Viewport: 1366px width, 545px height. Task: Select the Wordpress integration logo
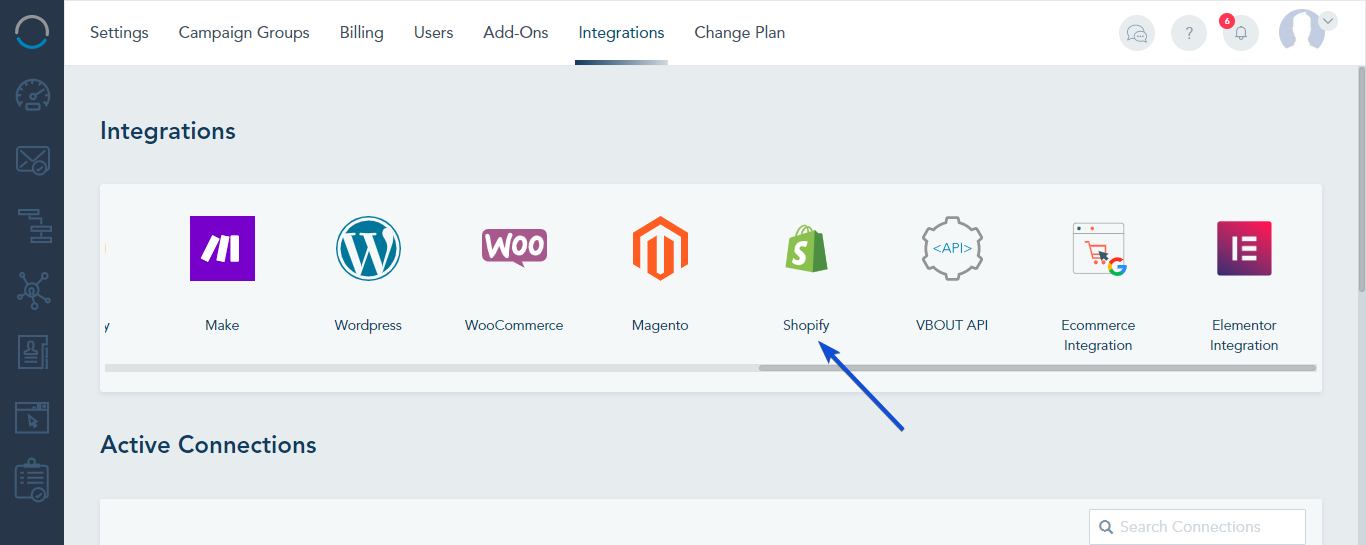tap(368, 248)
